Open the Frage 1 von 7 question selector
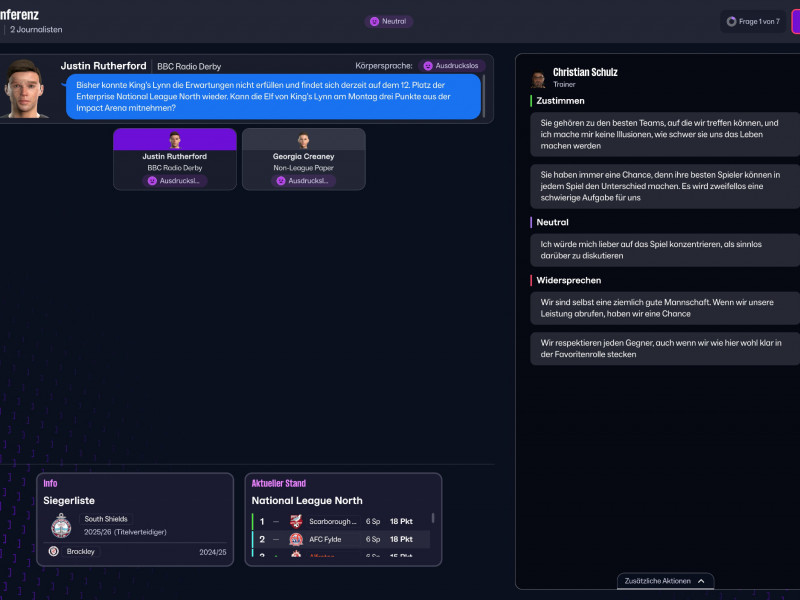This screenshot has height=600, width=800. [753, 20]
